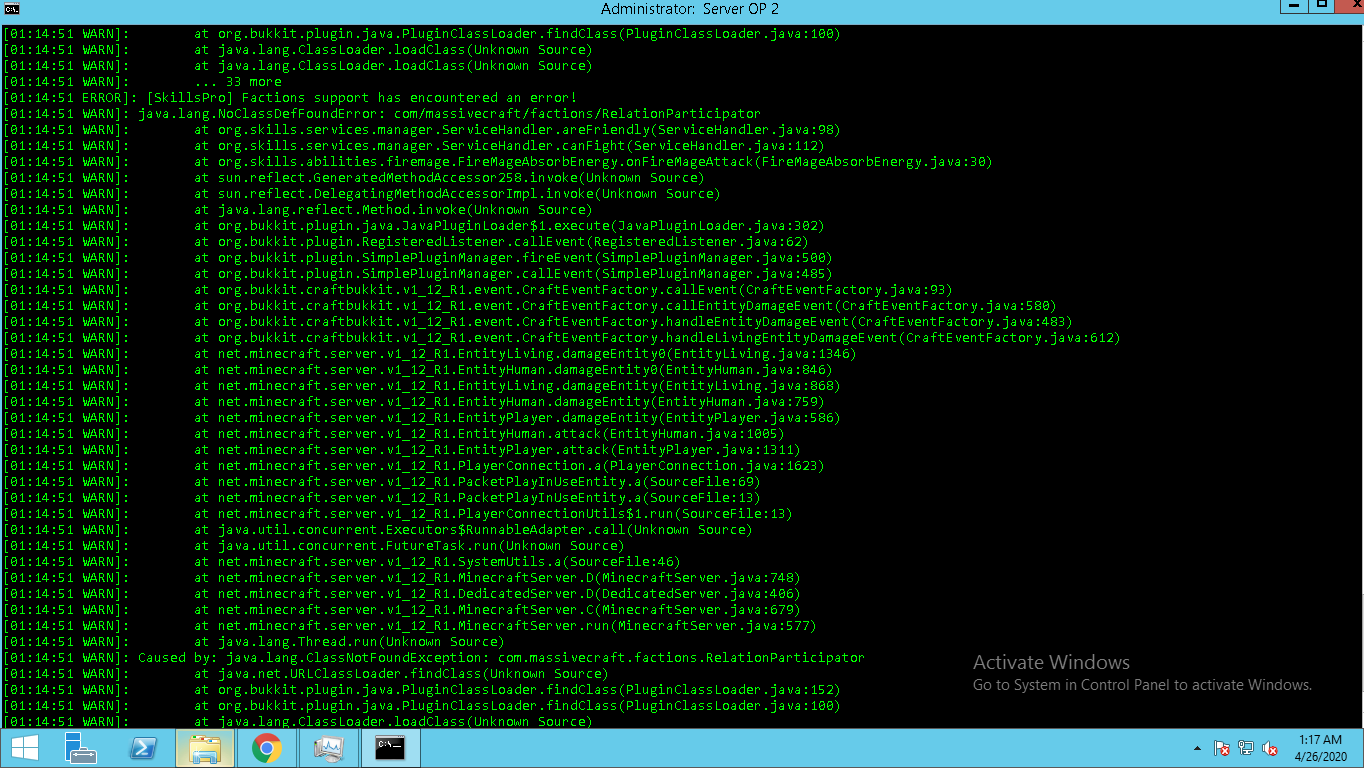The width and height of the screenshot is (1364, 768).
Task: Click the 'Administrator: Server OP 2' title text
Action: point(690,9)
